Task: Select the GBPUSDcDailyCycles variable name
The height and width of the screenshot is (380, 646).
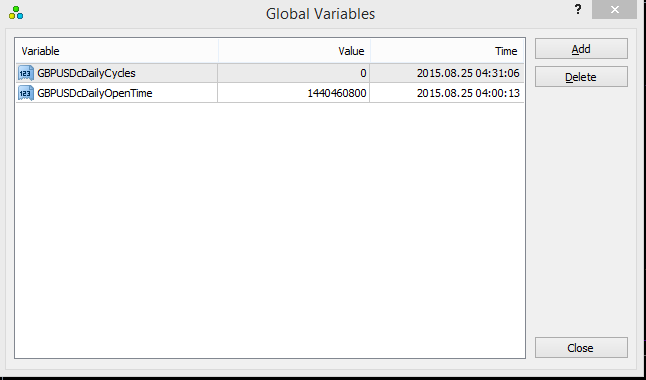Action: click(86, 73)
